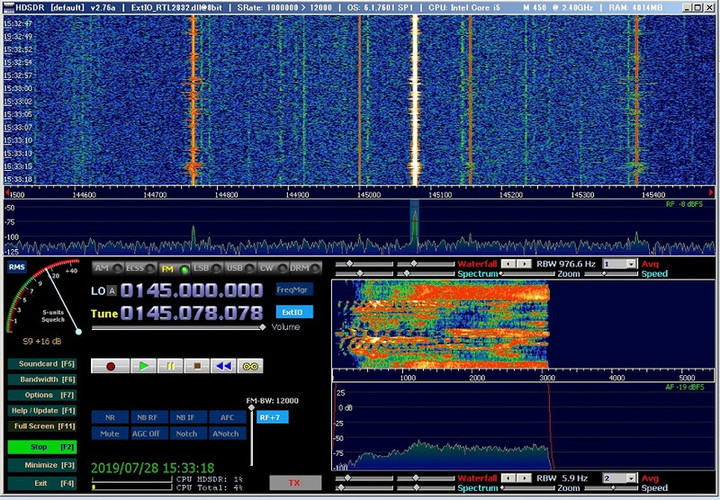
Task: Switch to Full Screen [F11]
Action: (x=42, y=427)
